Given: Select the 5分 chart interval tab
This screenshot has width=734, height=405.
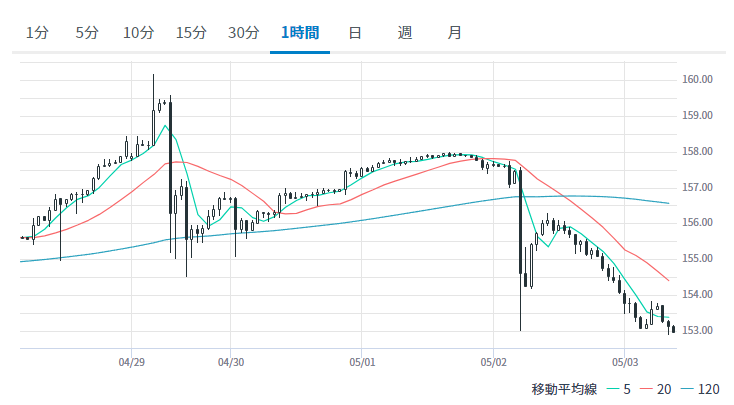Looking at the screenshot, I should coord(88,32).
